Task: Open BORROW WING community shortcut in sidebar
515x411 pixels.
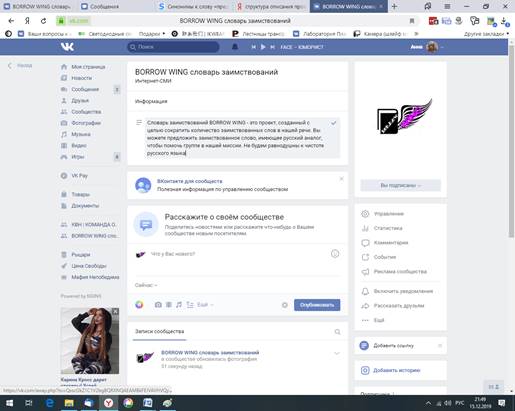Action: (x=94, y=236)
